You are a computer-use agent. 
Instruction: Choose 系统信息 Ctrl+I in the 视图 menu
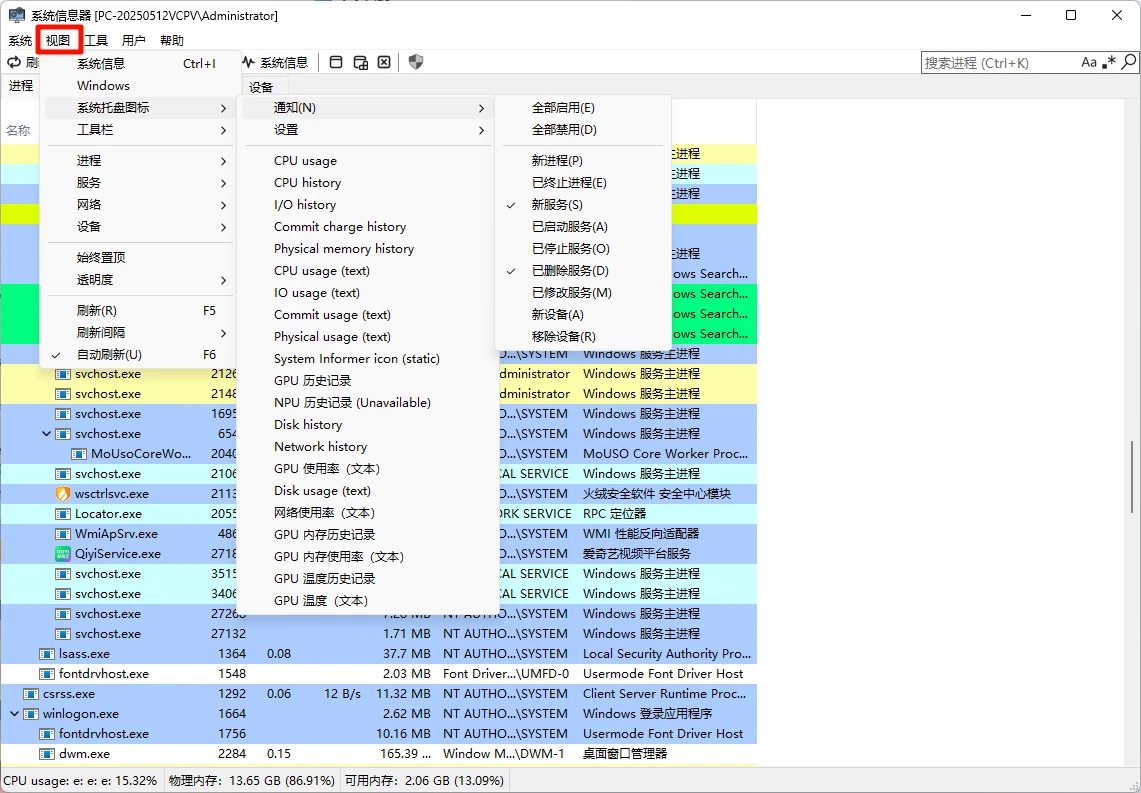[140, 64]
